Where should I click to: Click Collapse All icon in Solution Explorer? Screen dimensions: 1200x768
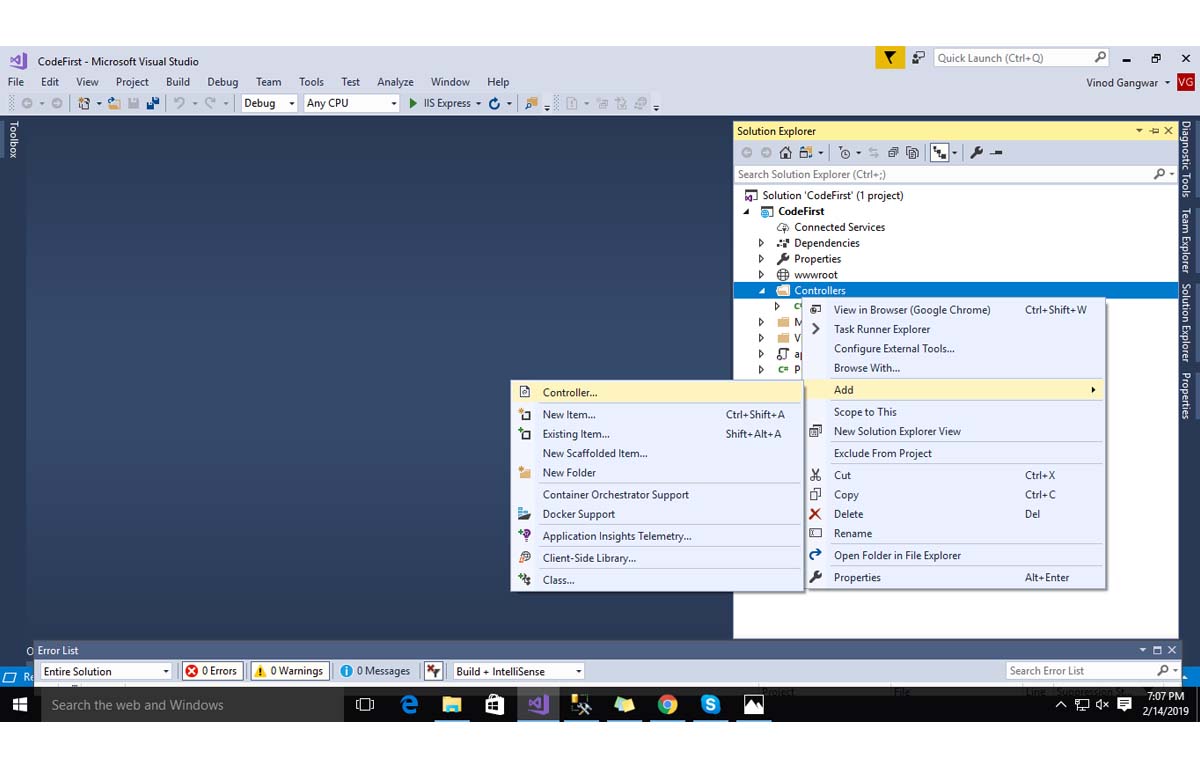(892, 153)
